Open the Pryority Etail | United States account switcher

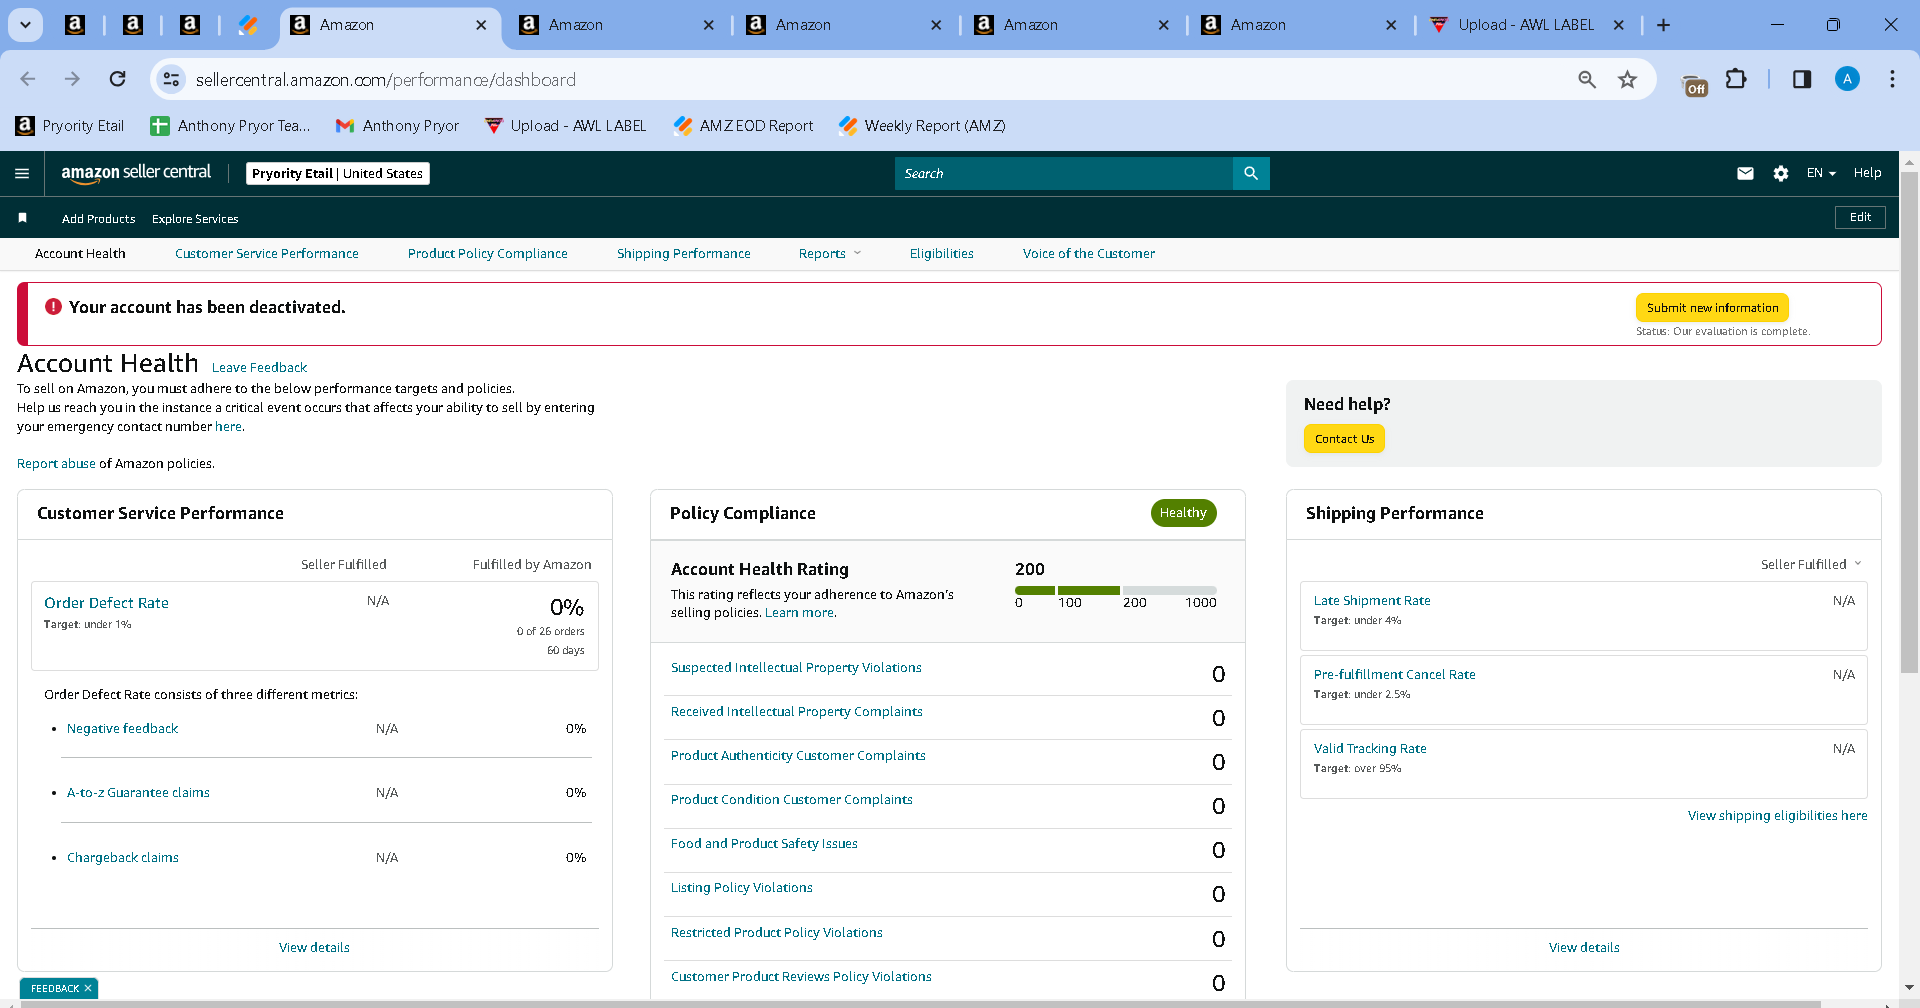(x=338, y=174)
